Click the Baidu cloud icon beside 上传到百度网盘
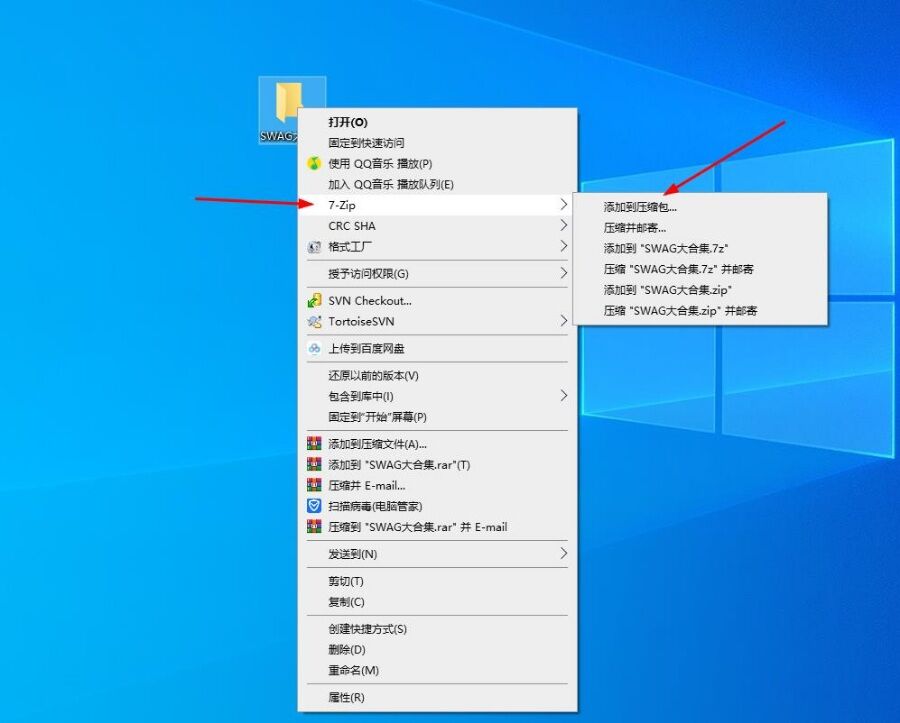 click(x=314, y=348)
